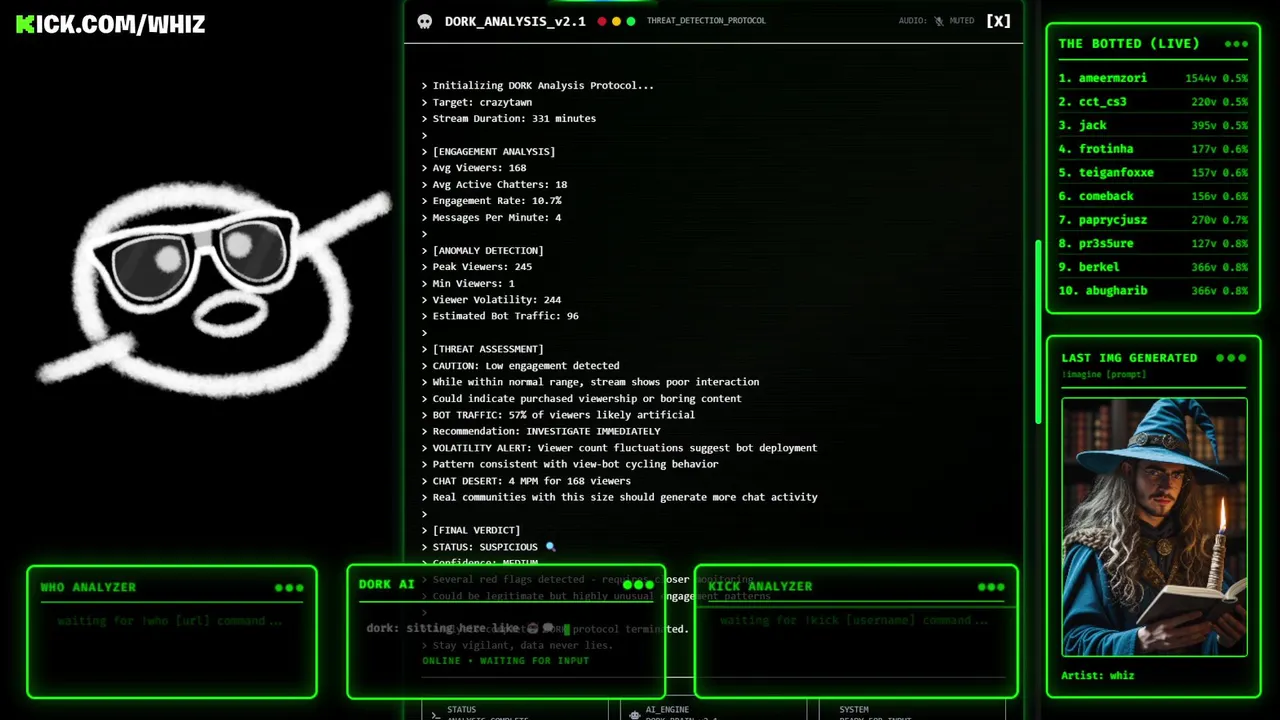Open the generated wizard image thumbnail
The height and width of the screenshot is (720, 1280).
coord(1154,527)
